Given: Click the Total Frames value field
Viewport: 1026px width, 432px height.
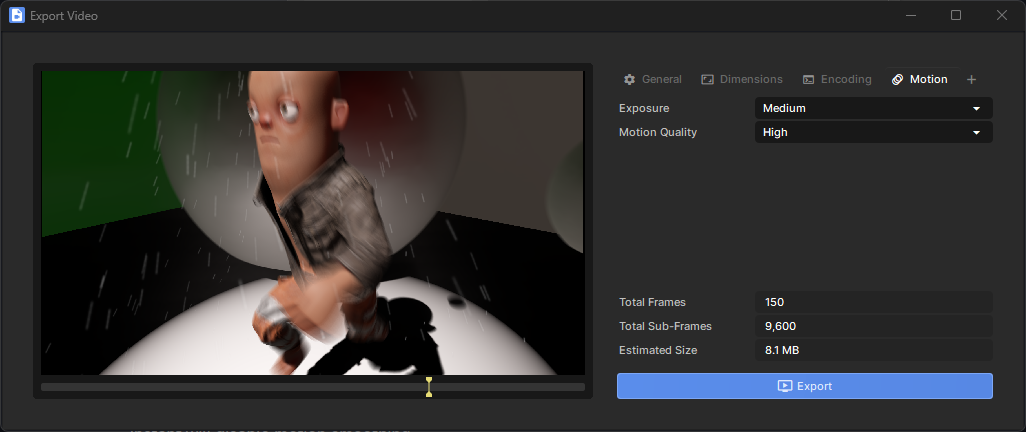Looking at the screenshot, I should pos(873,302).
